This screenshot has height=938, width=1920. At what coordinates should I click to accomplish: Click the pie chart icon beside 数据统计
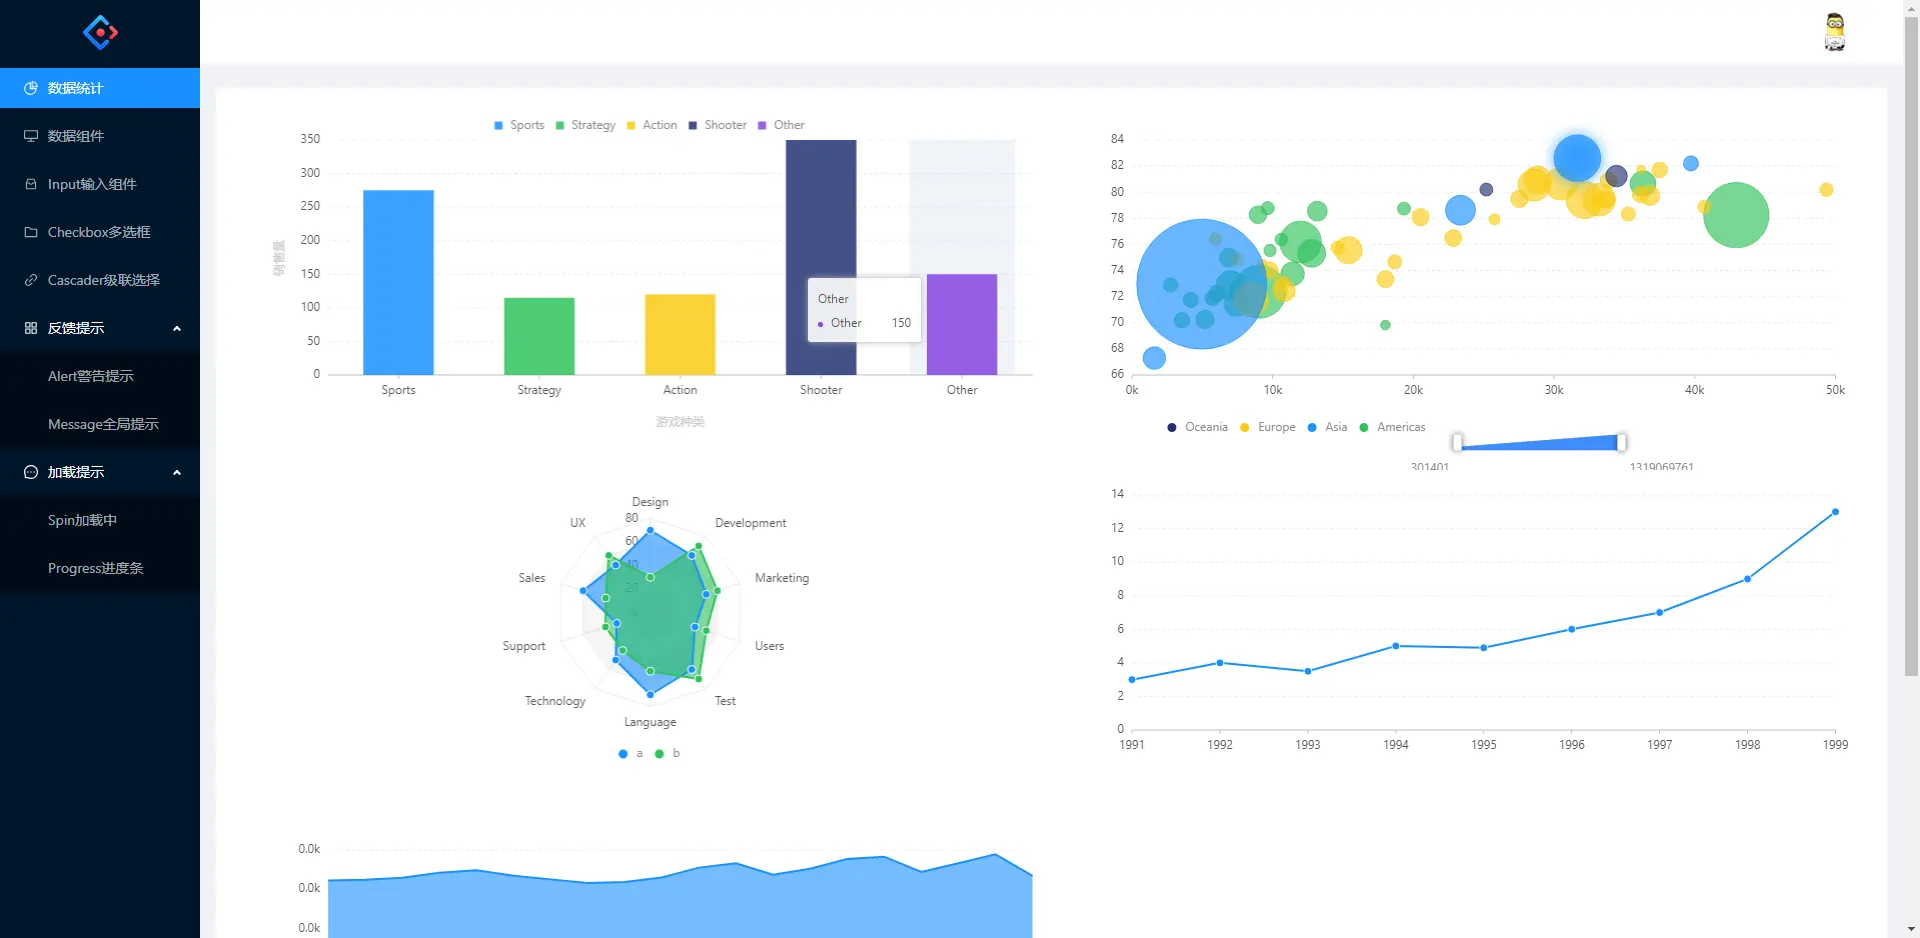pyautogui.click(x=29, y=88)
